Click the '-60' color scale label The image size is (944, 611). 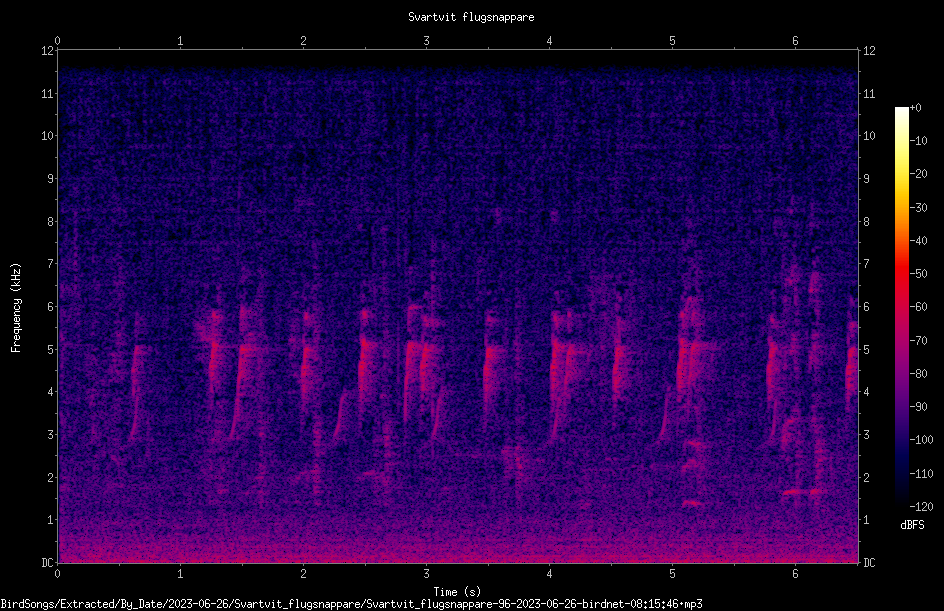918,307
